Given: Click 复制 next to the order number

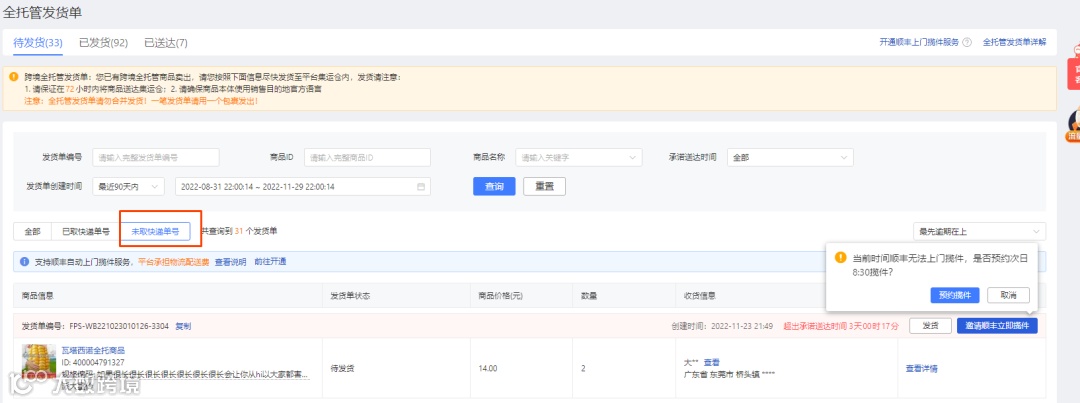Looking at the screenshot, I should point(183,326).
